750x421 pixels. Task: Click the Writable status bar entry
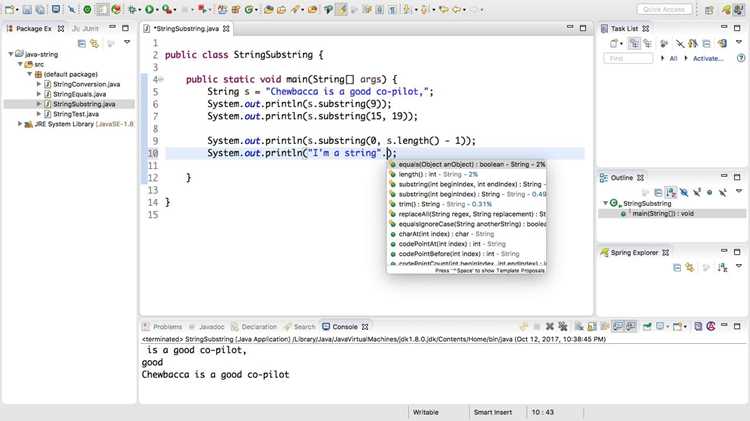pyautogui.click(x=425, y=412)
